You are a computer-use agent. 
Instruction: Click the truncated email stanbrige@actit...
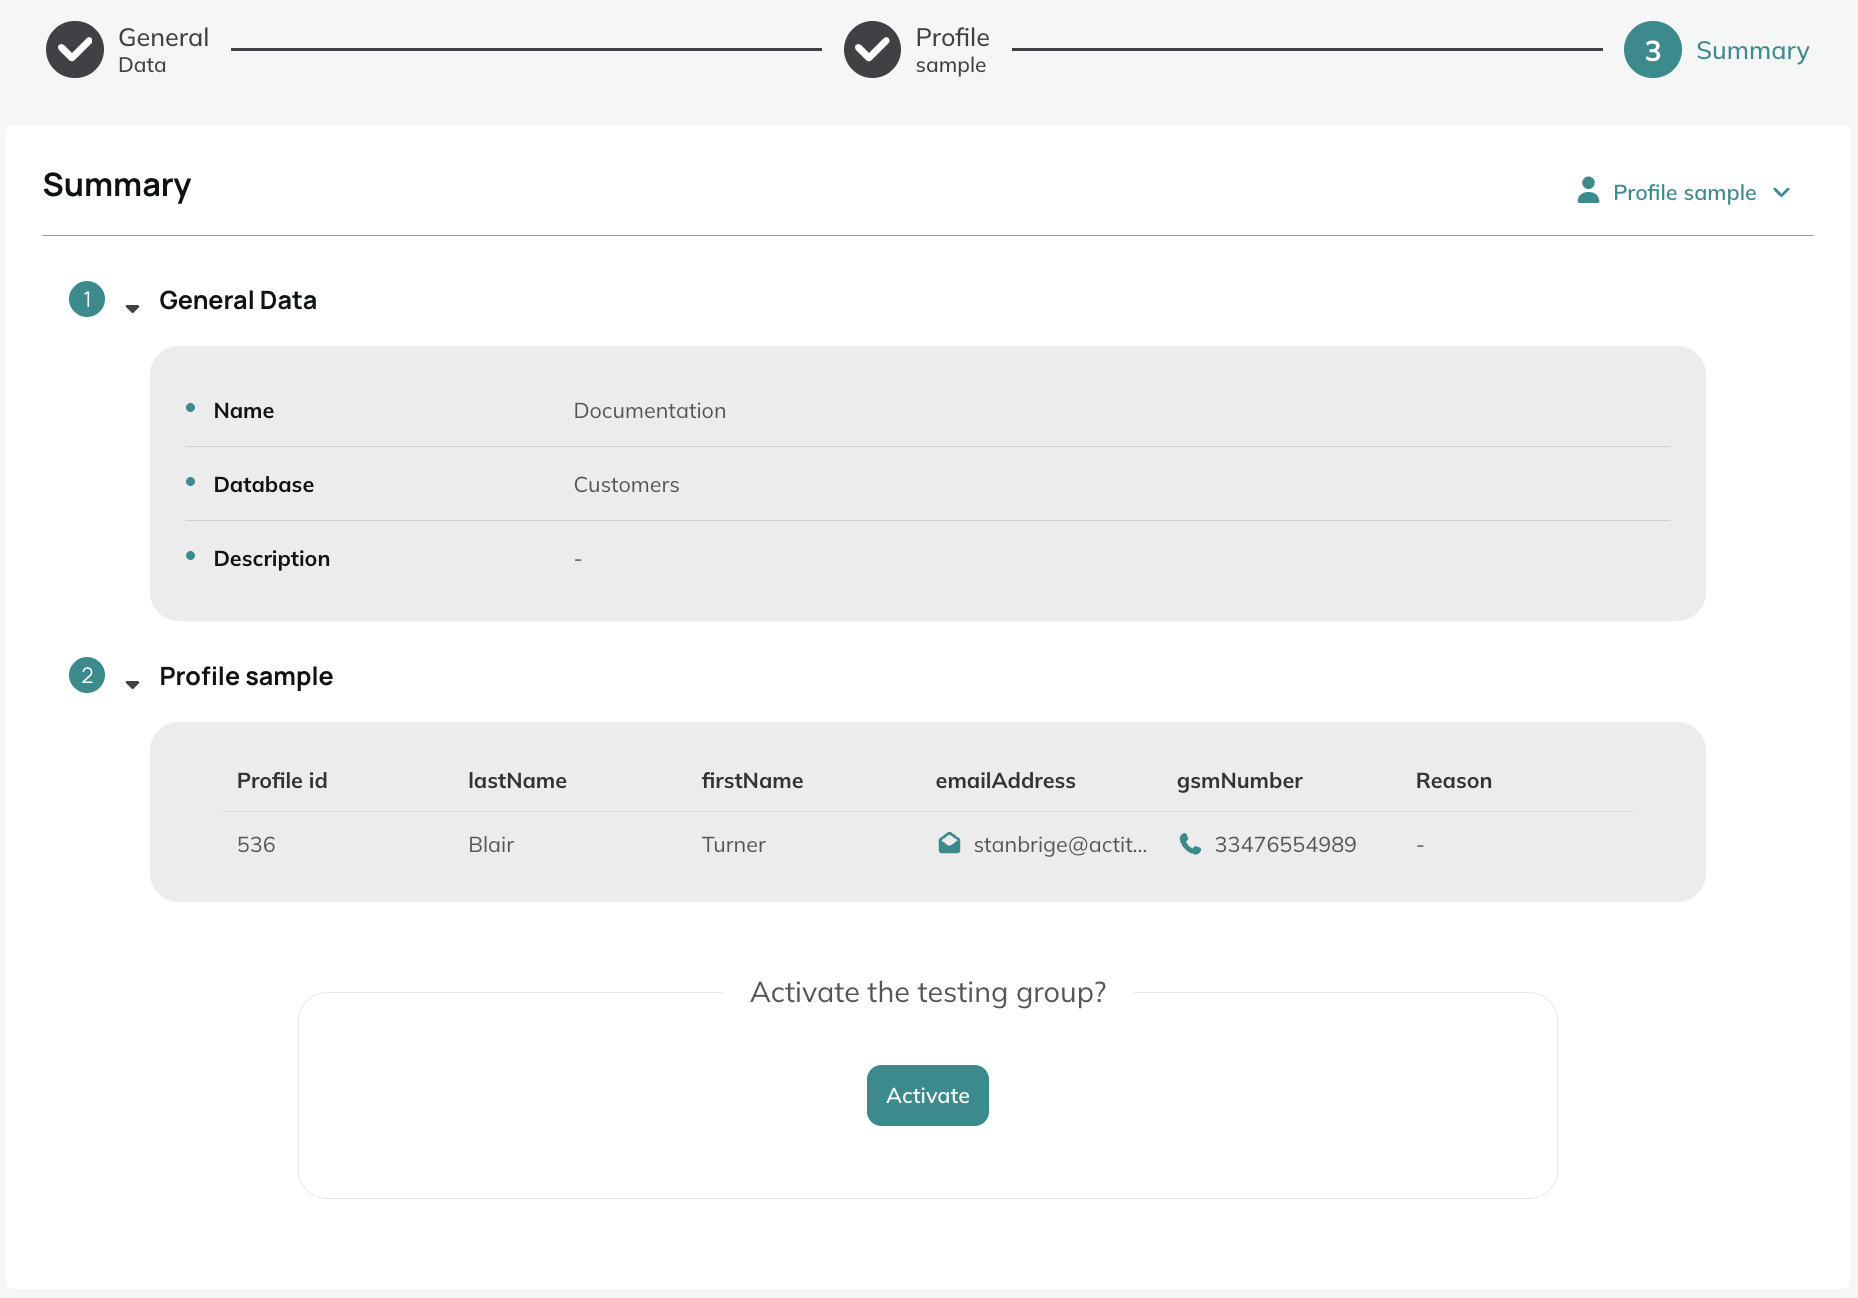tap(1060, 845)
